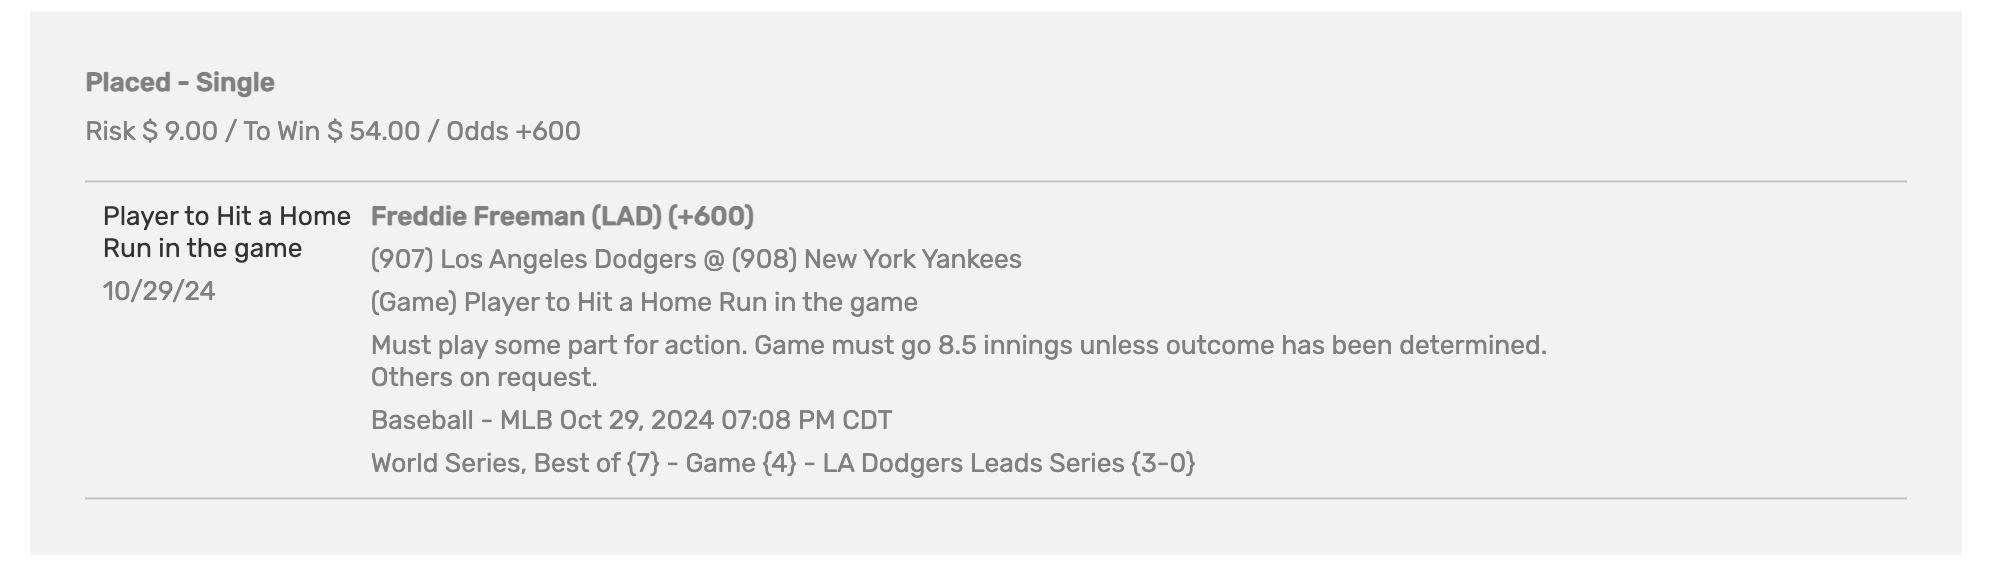The image size is (2016, 562).
Task: Click the 10/29/24 date
Action: (x=159, y=291)
